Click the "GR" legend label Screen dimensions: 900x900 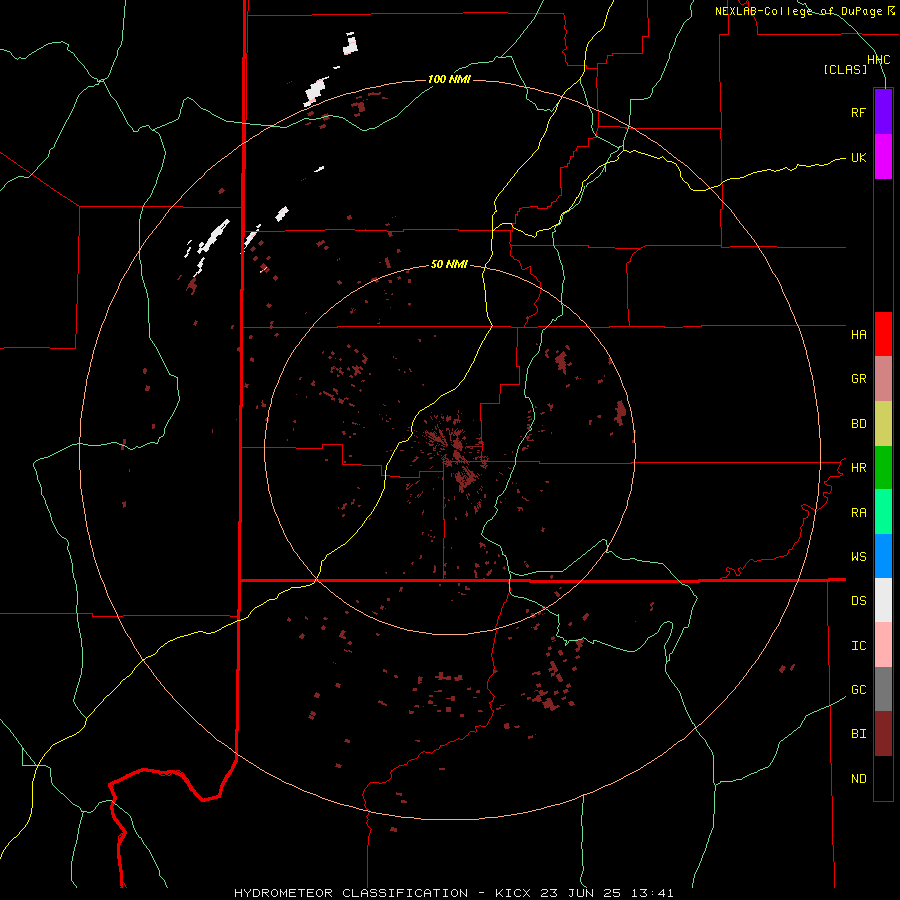(858, 379)
